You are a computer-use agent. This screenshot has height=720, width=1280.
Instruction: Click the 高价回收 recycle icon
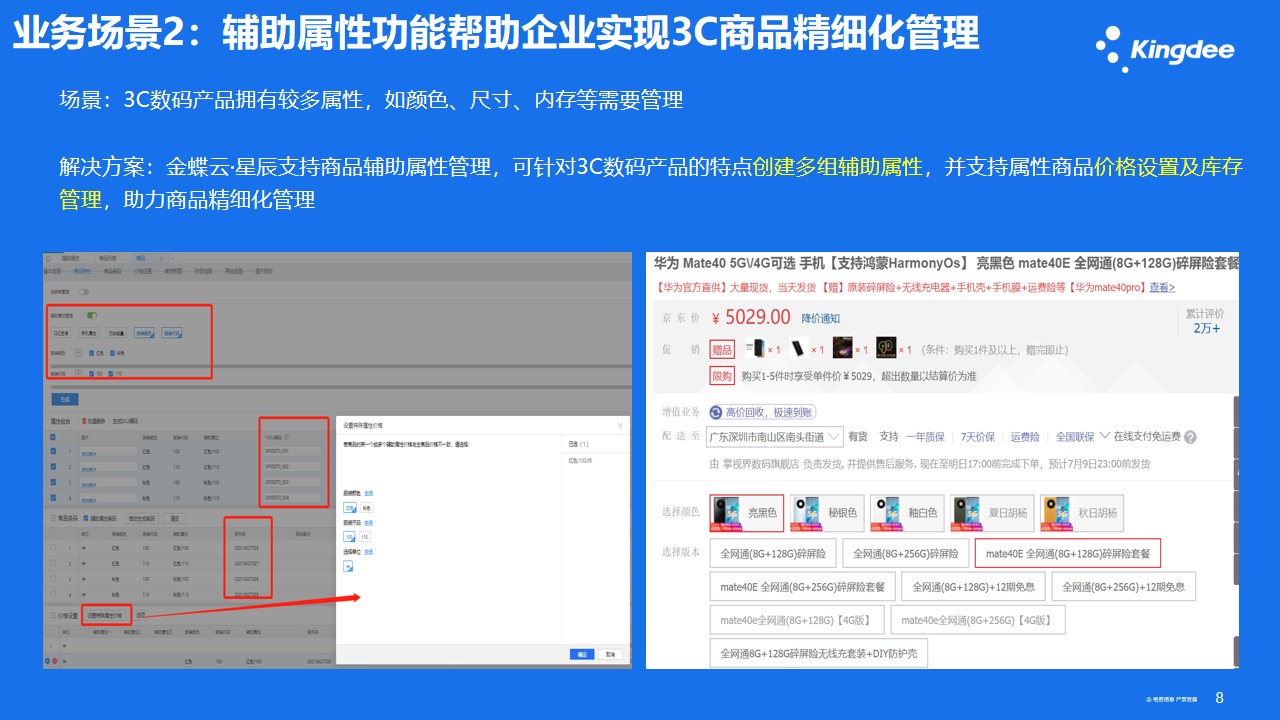click(717, 412)
